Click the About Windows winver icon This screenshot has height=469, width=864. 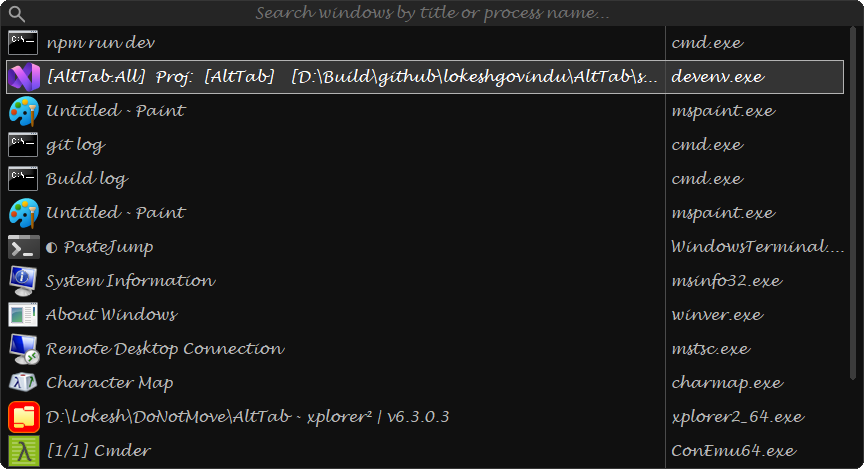[23, 315]
